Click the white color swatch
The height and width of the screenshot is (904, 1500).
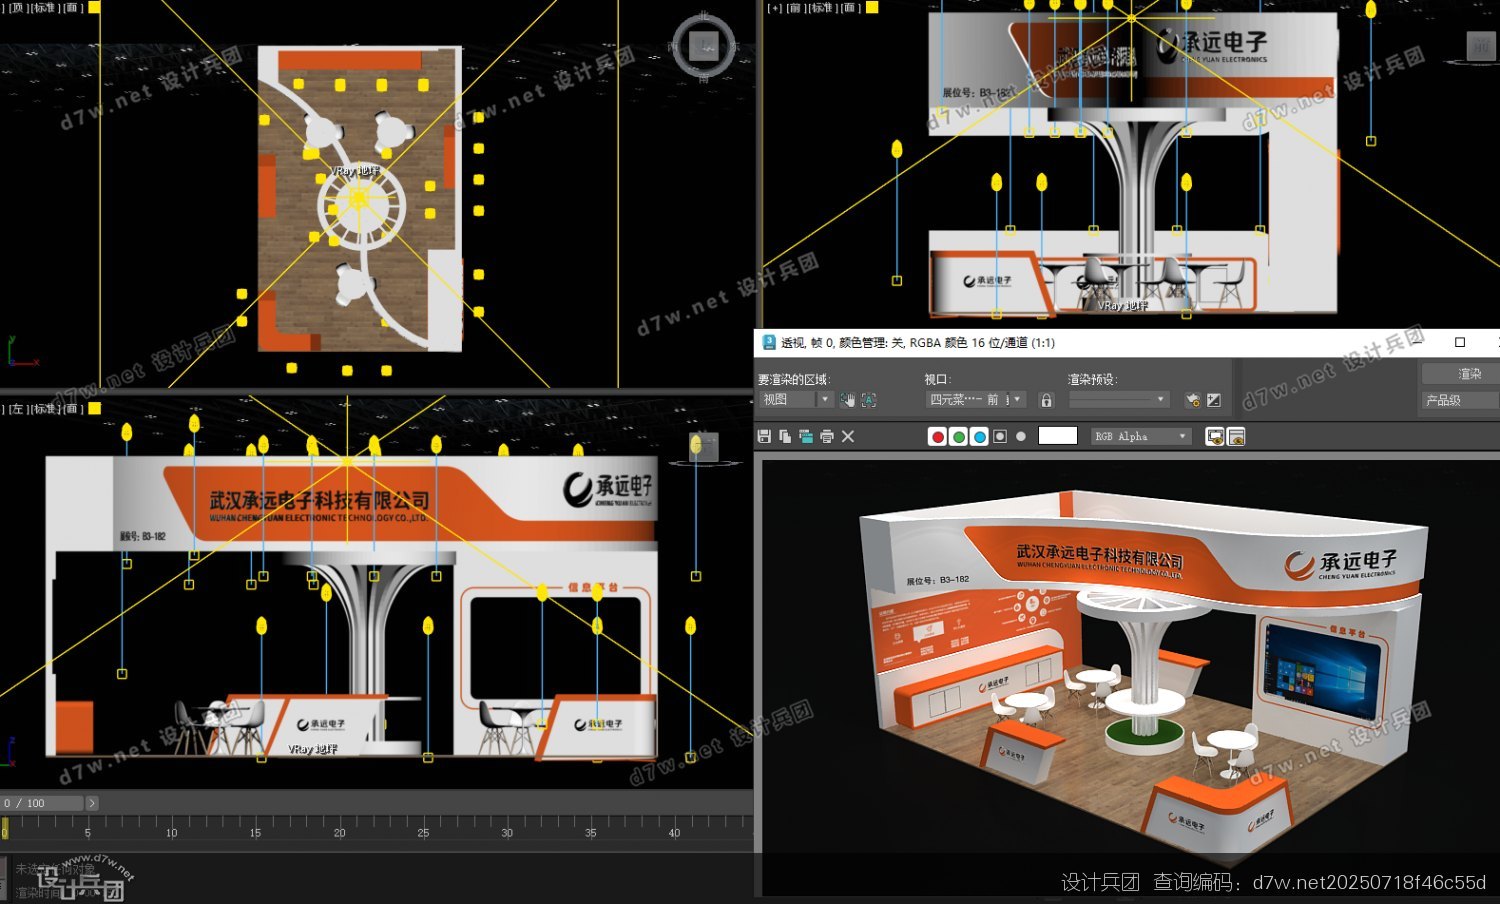coord(1058,435)
